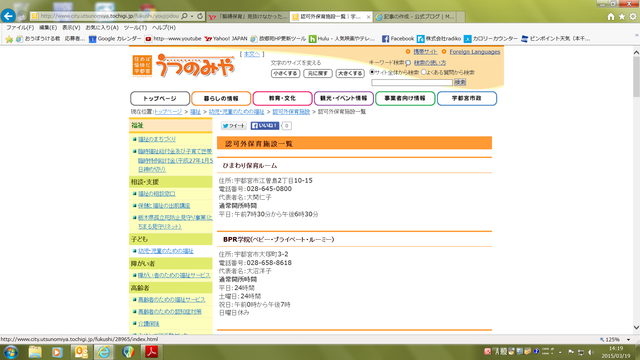
Task: Open the 観光・イベント情報 navigation button
Action: coord(344,98)
